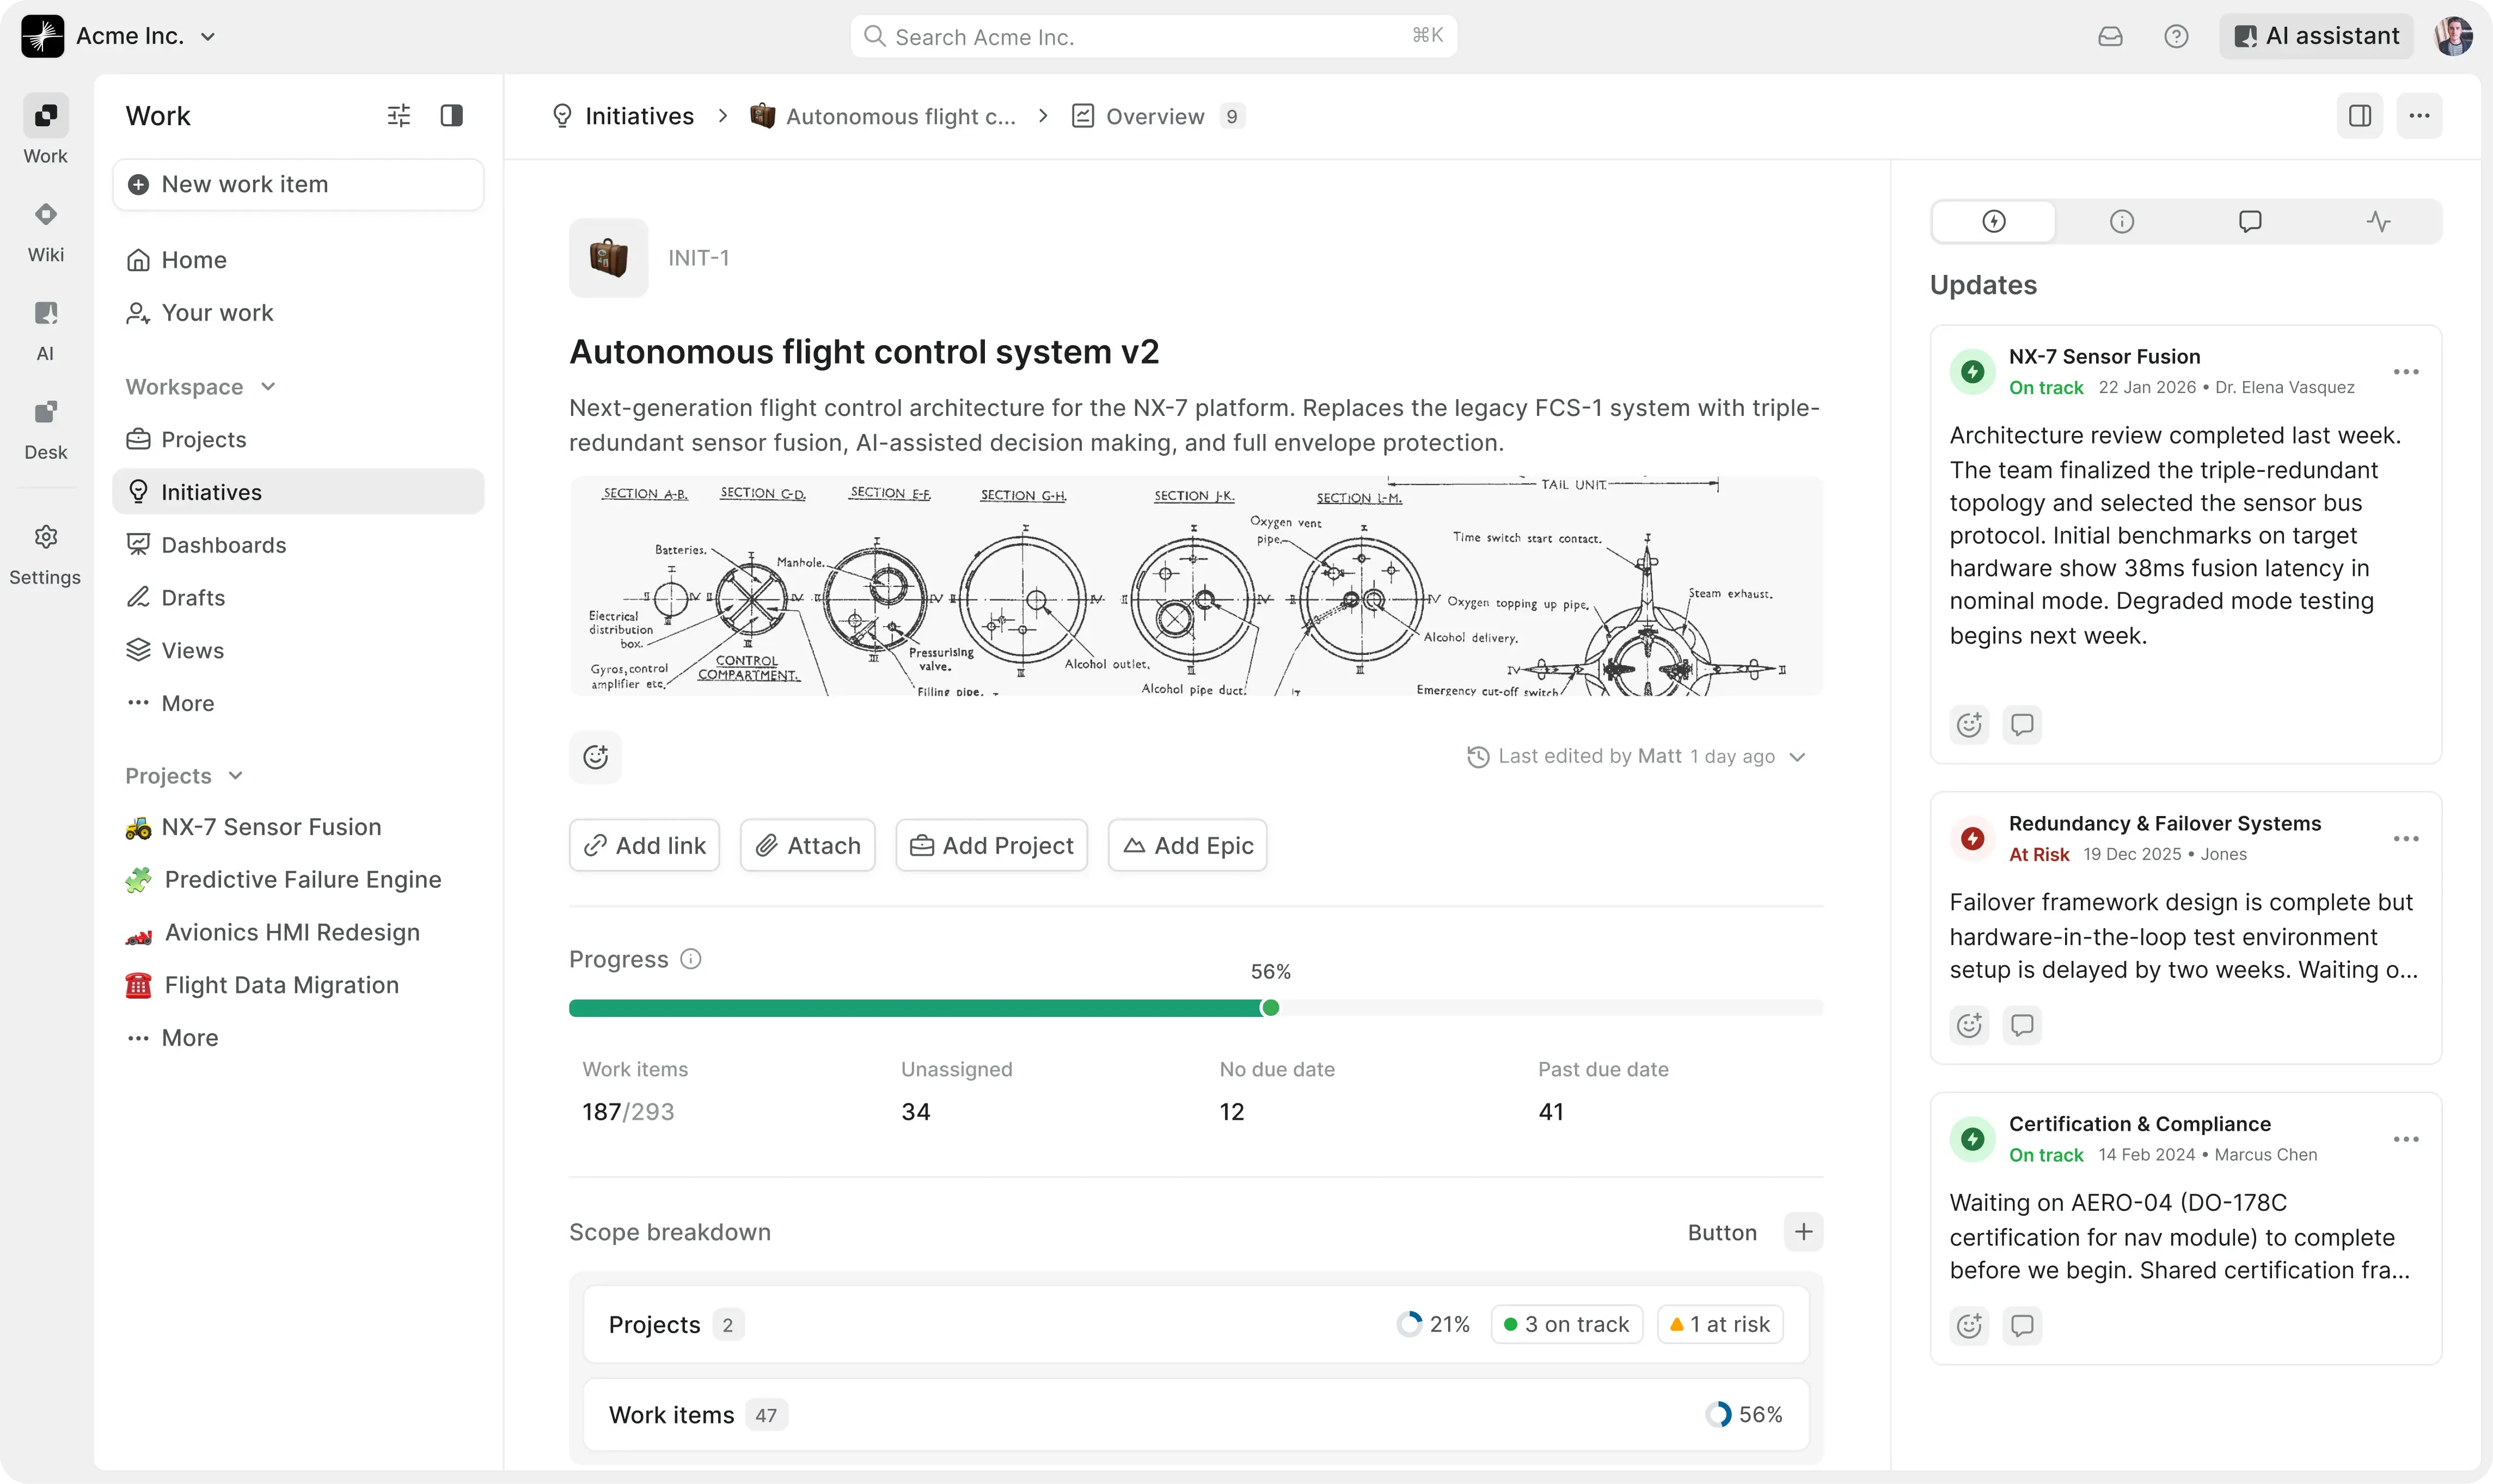Click the 56% progress bar handle
Viewport: 2493px width, 1484px height.
(x=1270, y=1008)
